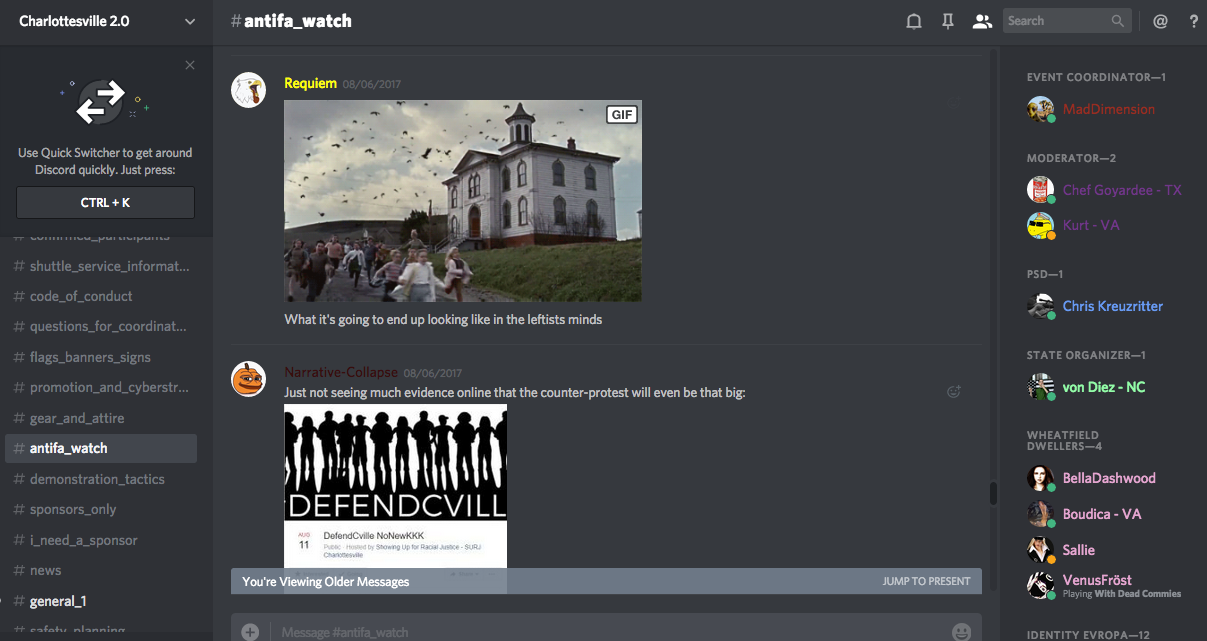Image resolution: width=1207 pixels, height=641 pixels.
Task: Jump to present messages
Action: coord(926,581)
